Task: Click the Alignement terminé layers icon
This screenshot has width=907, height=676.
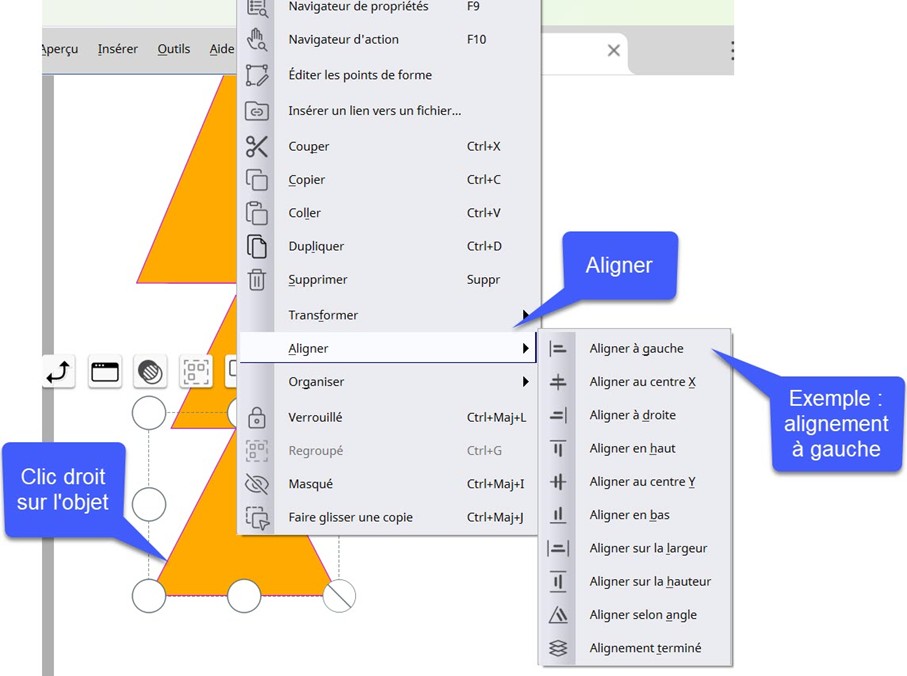Action: 558,648
